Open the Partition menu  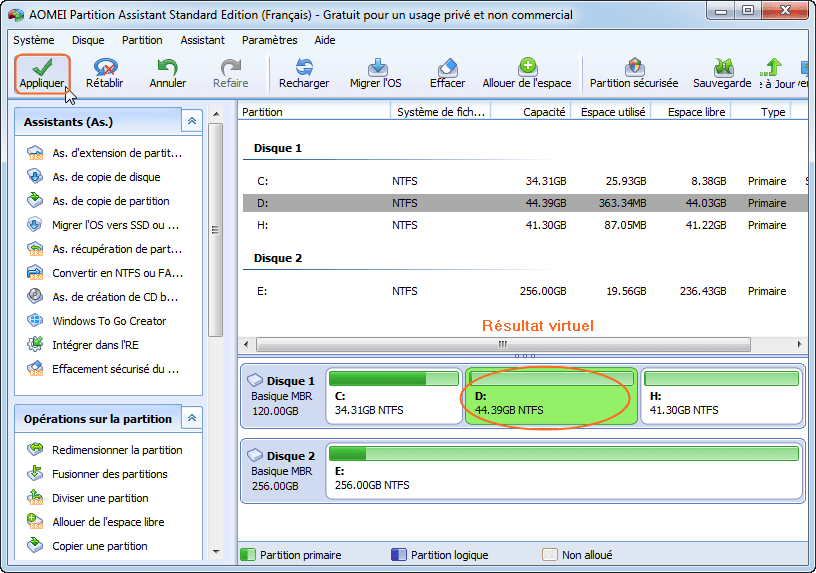tap(142, 40)
